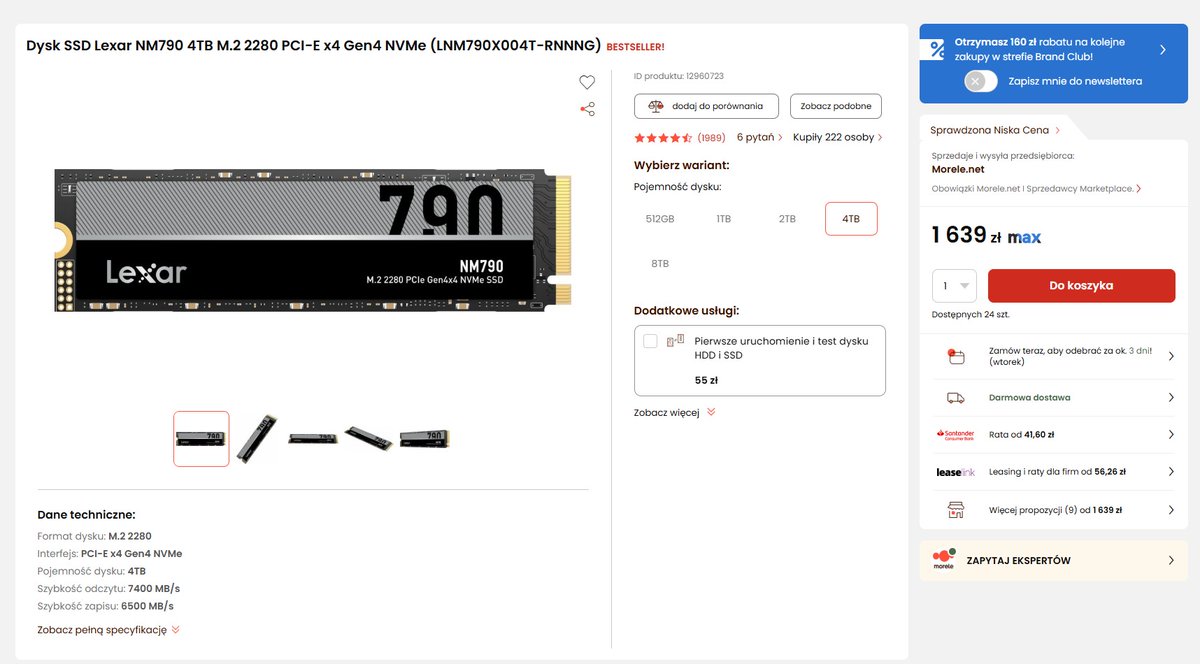Click Zobacz podobne button
The image size is (1200, 664).
(x=836, y=106)
